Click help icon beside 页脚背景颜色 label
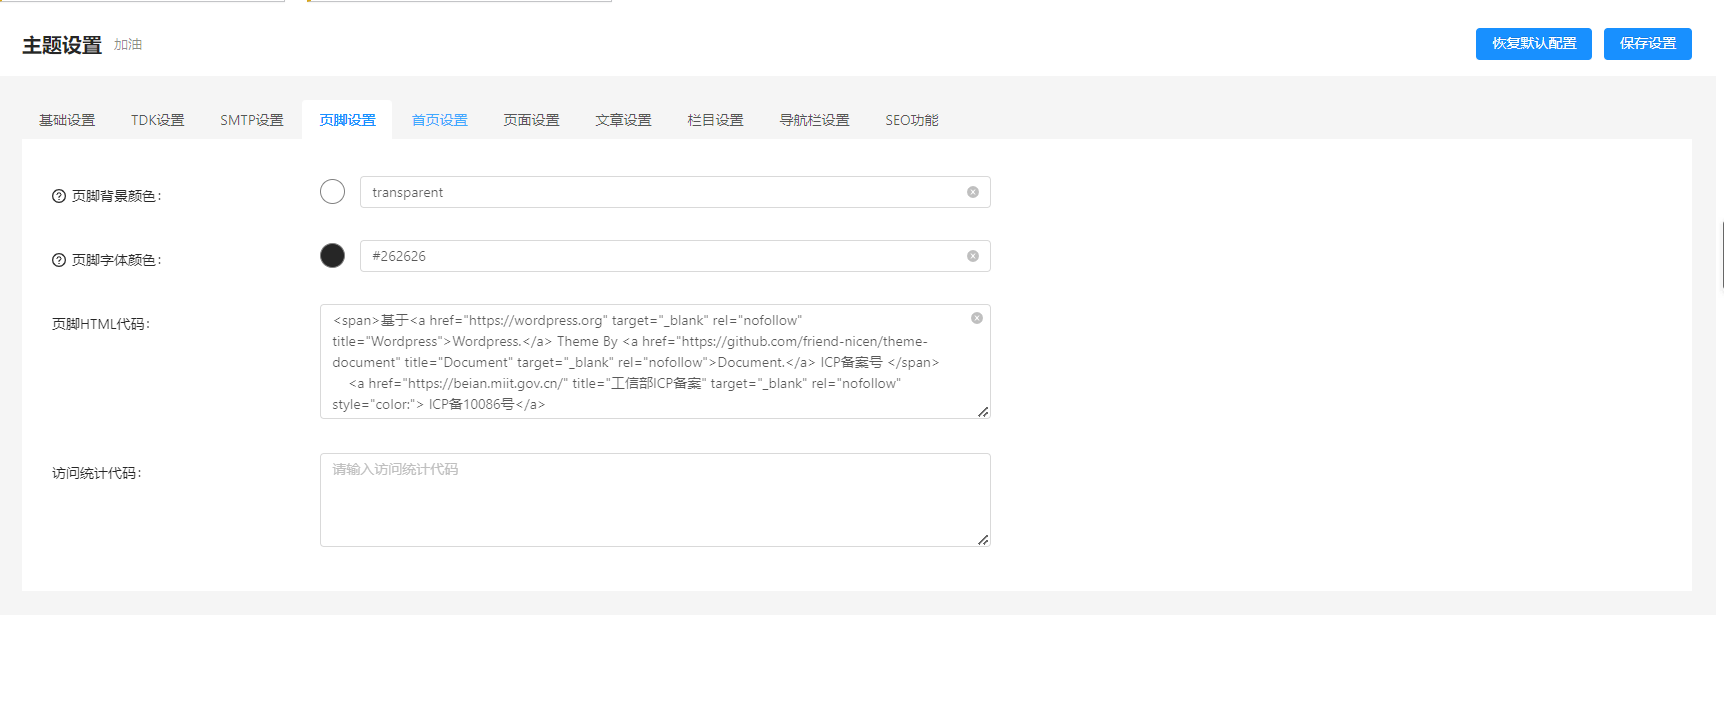The height and width of the screenshot is (723, 1724). click(59, 196)
